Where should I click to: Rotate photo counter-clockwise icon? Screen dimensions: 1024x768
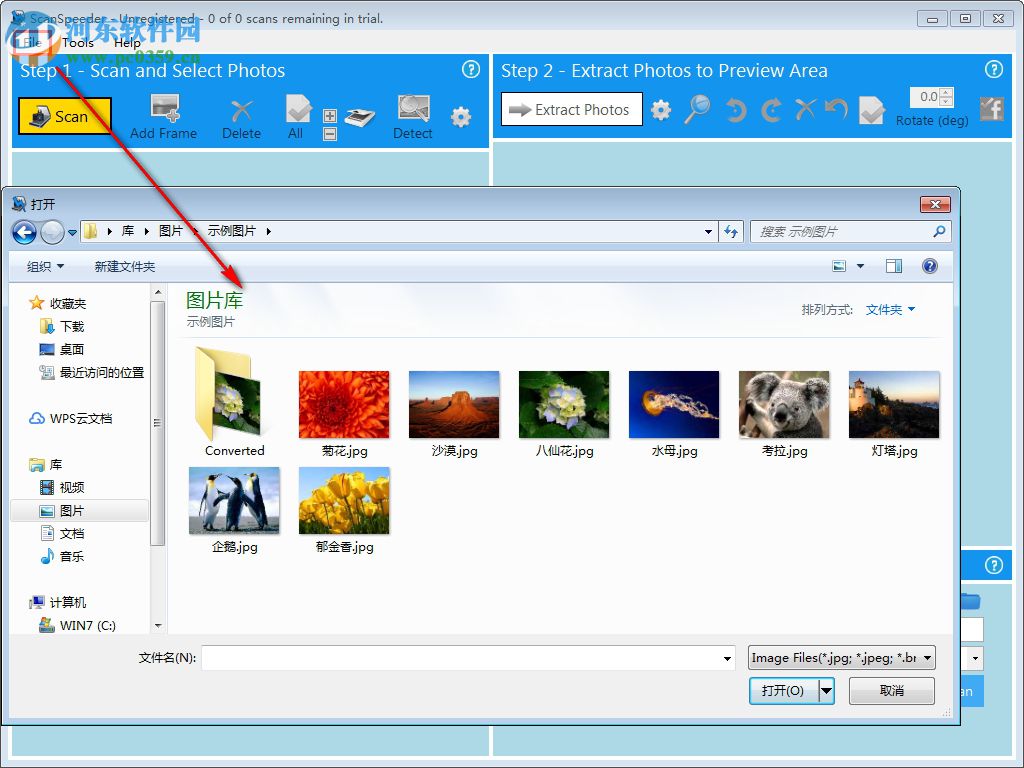point(735,110)
